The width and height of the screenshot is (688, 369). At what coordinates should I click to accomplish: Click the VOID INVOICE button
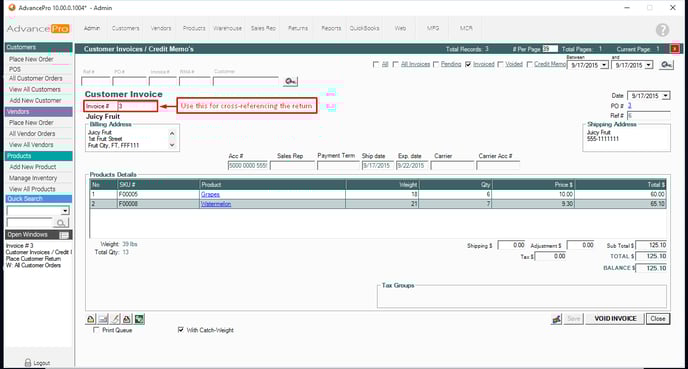click(615, 319)
